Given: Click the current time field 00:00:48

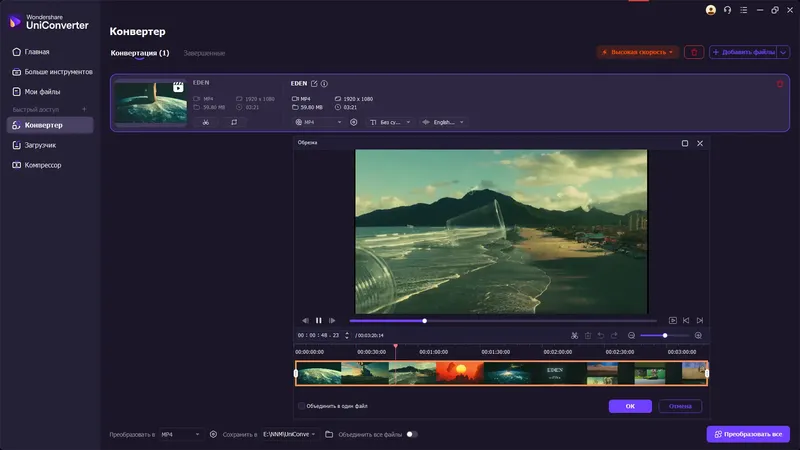Looking at the screenshot, I should (x=319, y=335).
